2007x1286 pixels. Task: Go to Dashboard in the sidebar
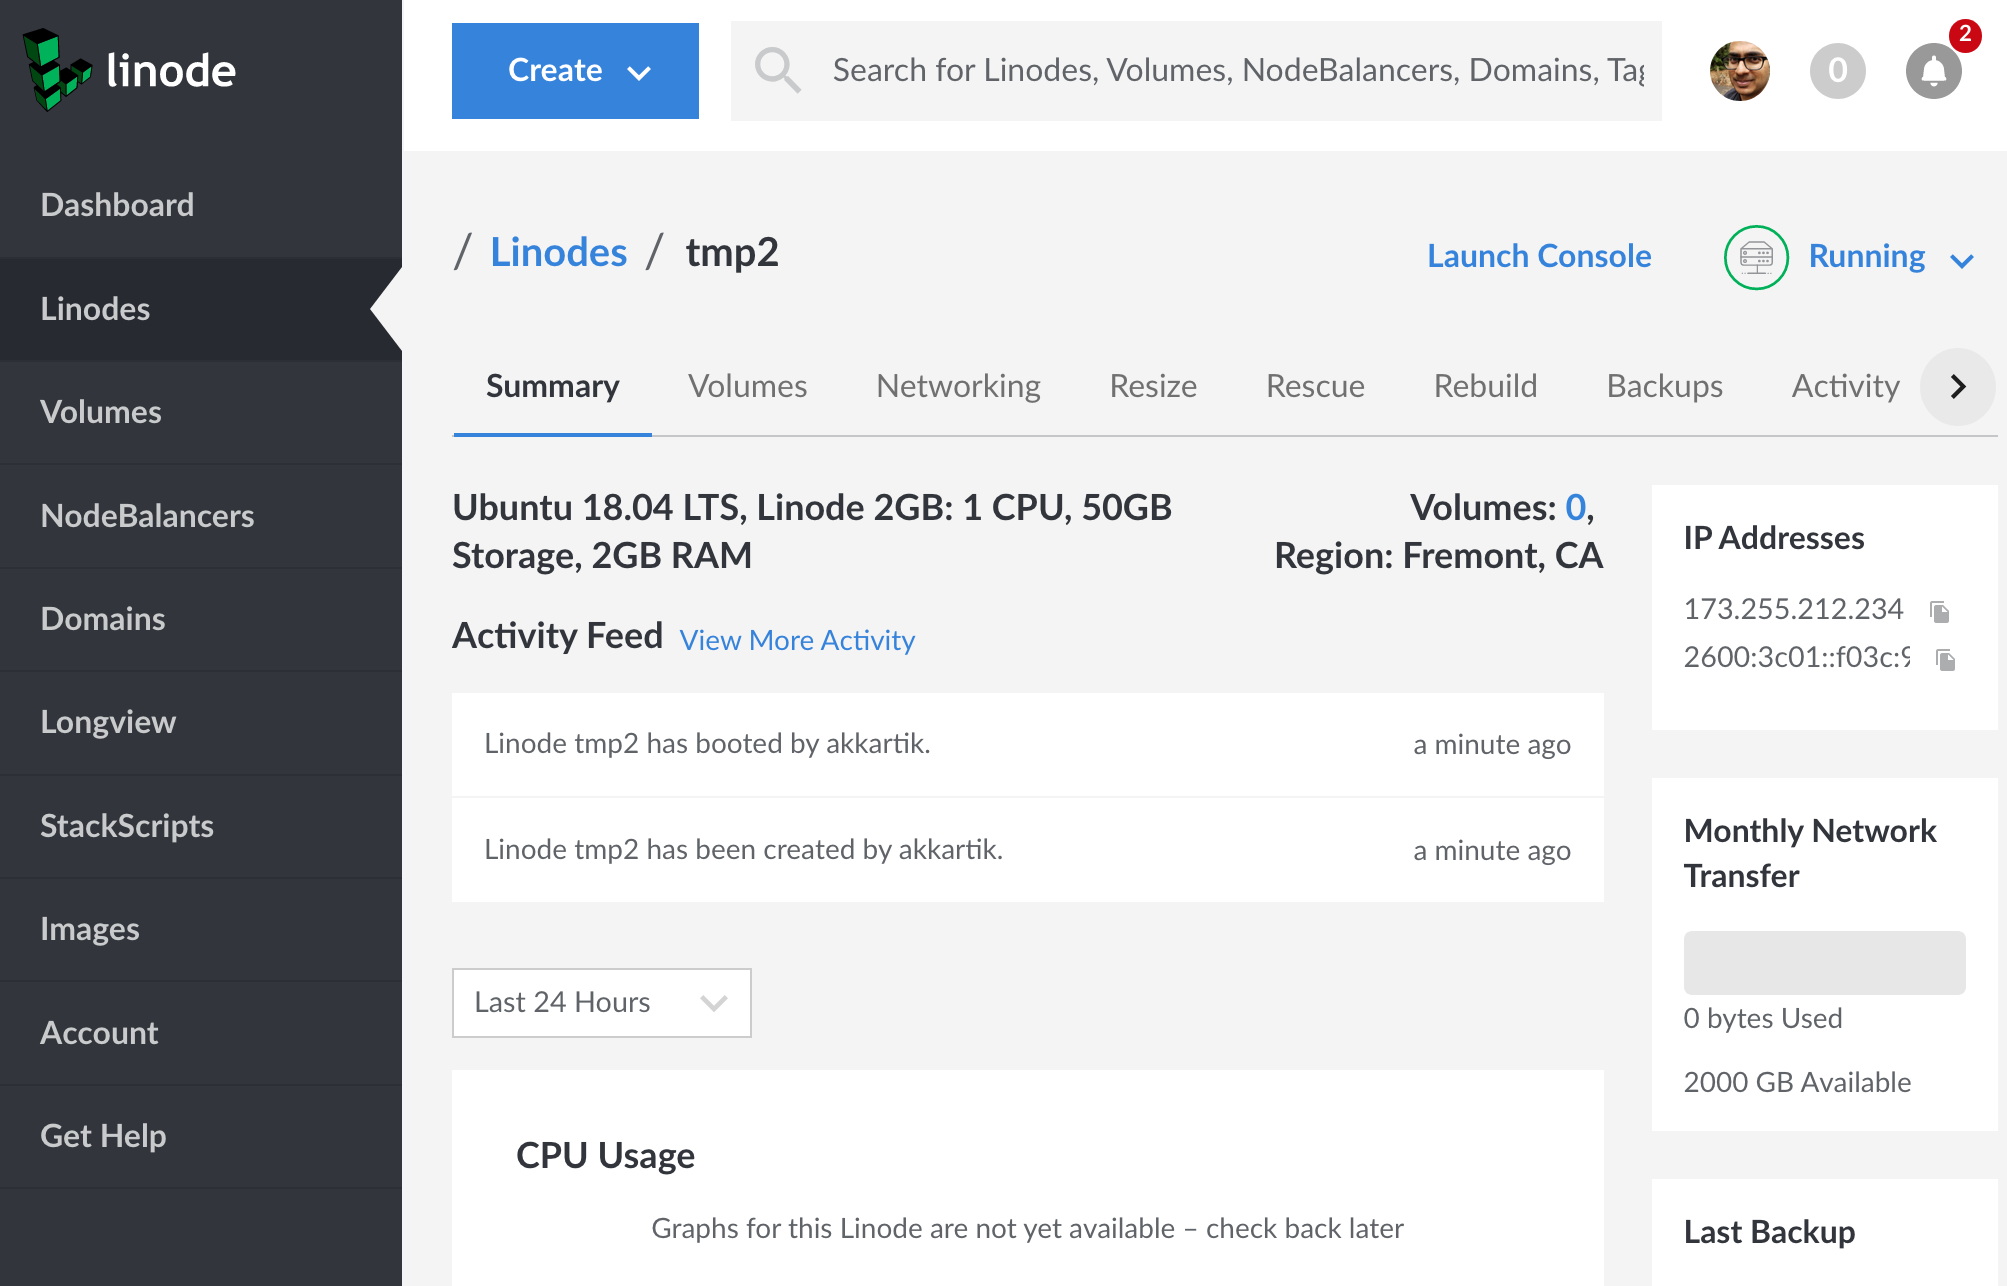[x=201, y=205]
